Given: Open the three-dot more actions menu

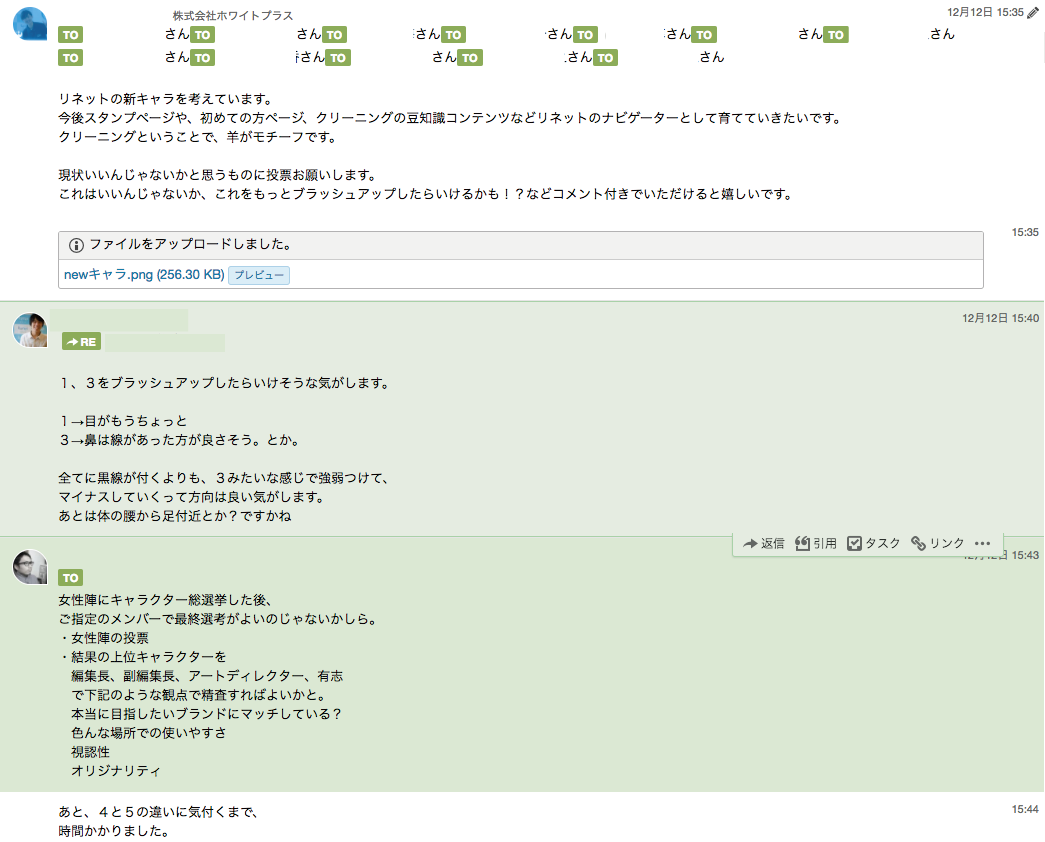Looking at the screenshot, I should click(982, 543).
